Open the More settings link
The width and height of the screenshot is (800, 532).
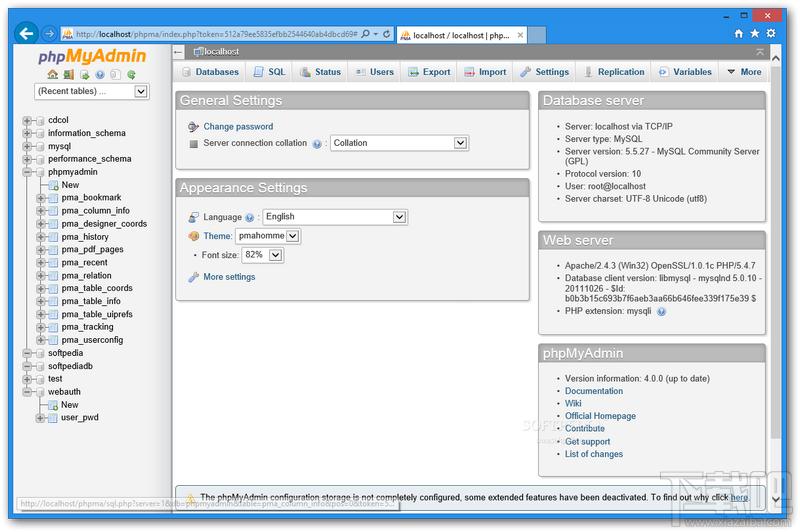(229, 277)
